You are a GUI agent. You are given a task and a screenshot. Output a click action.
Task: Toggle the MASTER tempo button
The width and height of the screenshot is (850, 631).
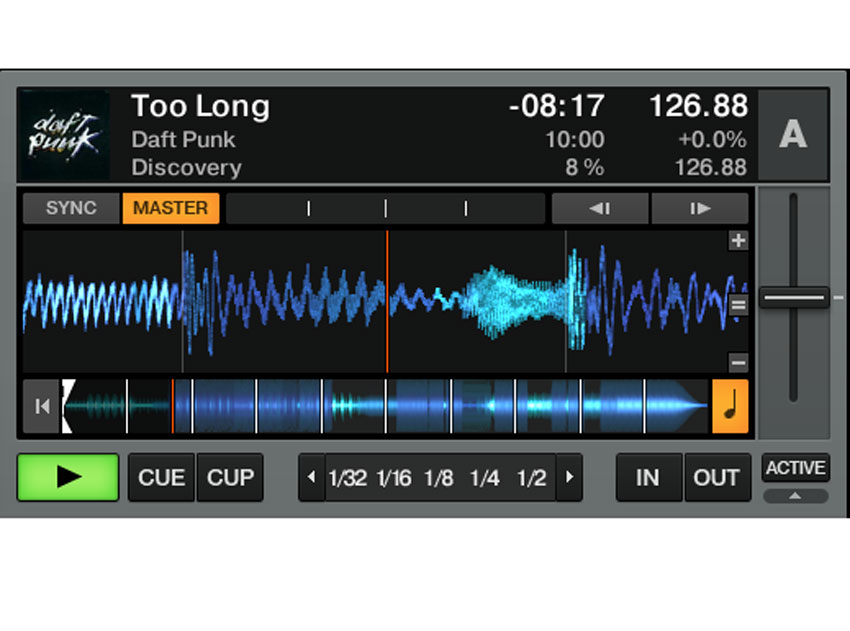point(171,208)
